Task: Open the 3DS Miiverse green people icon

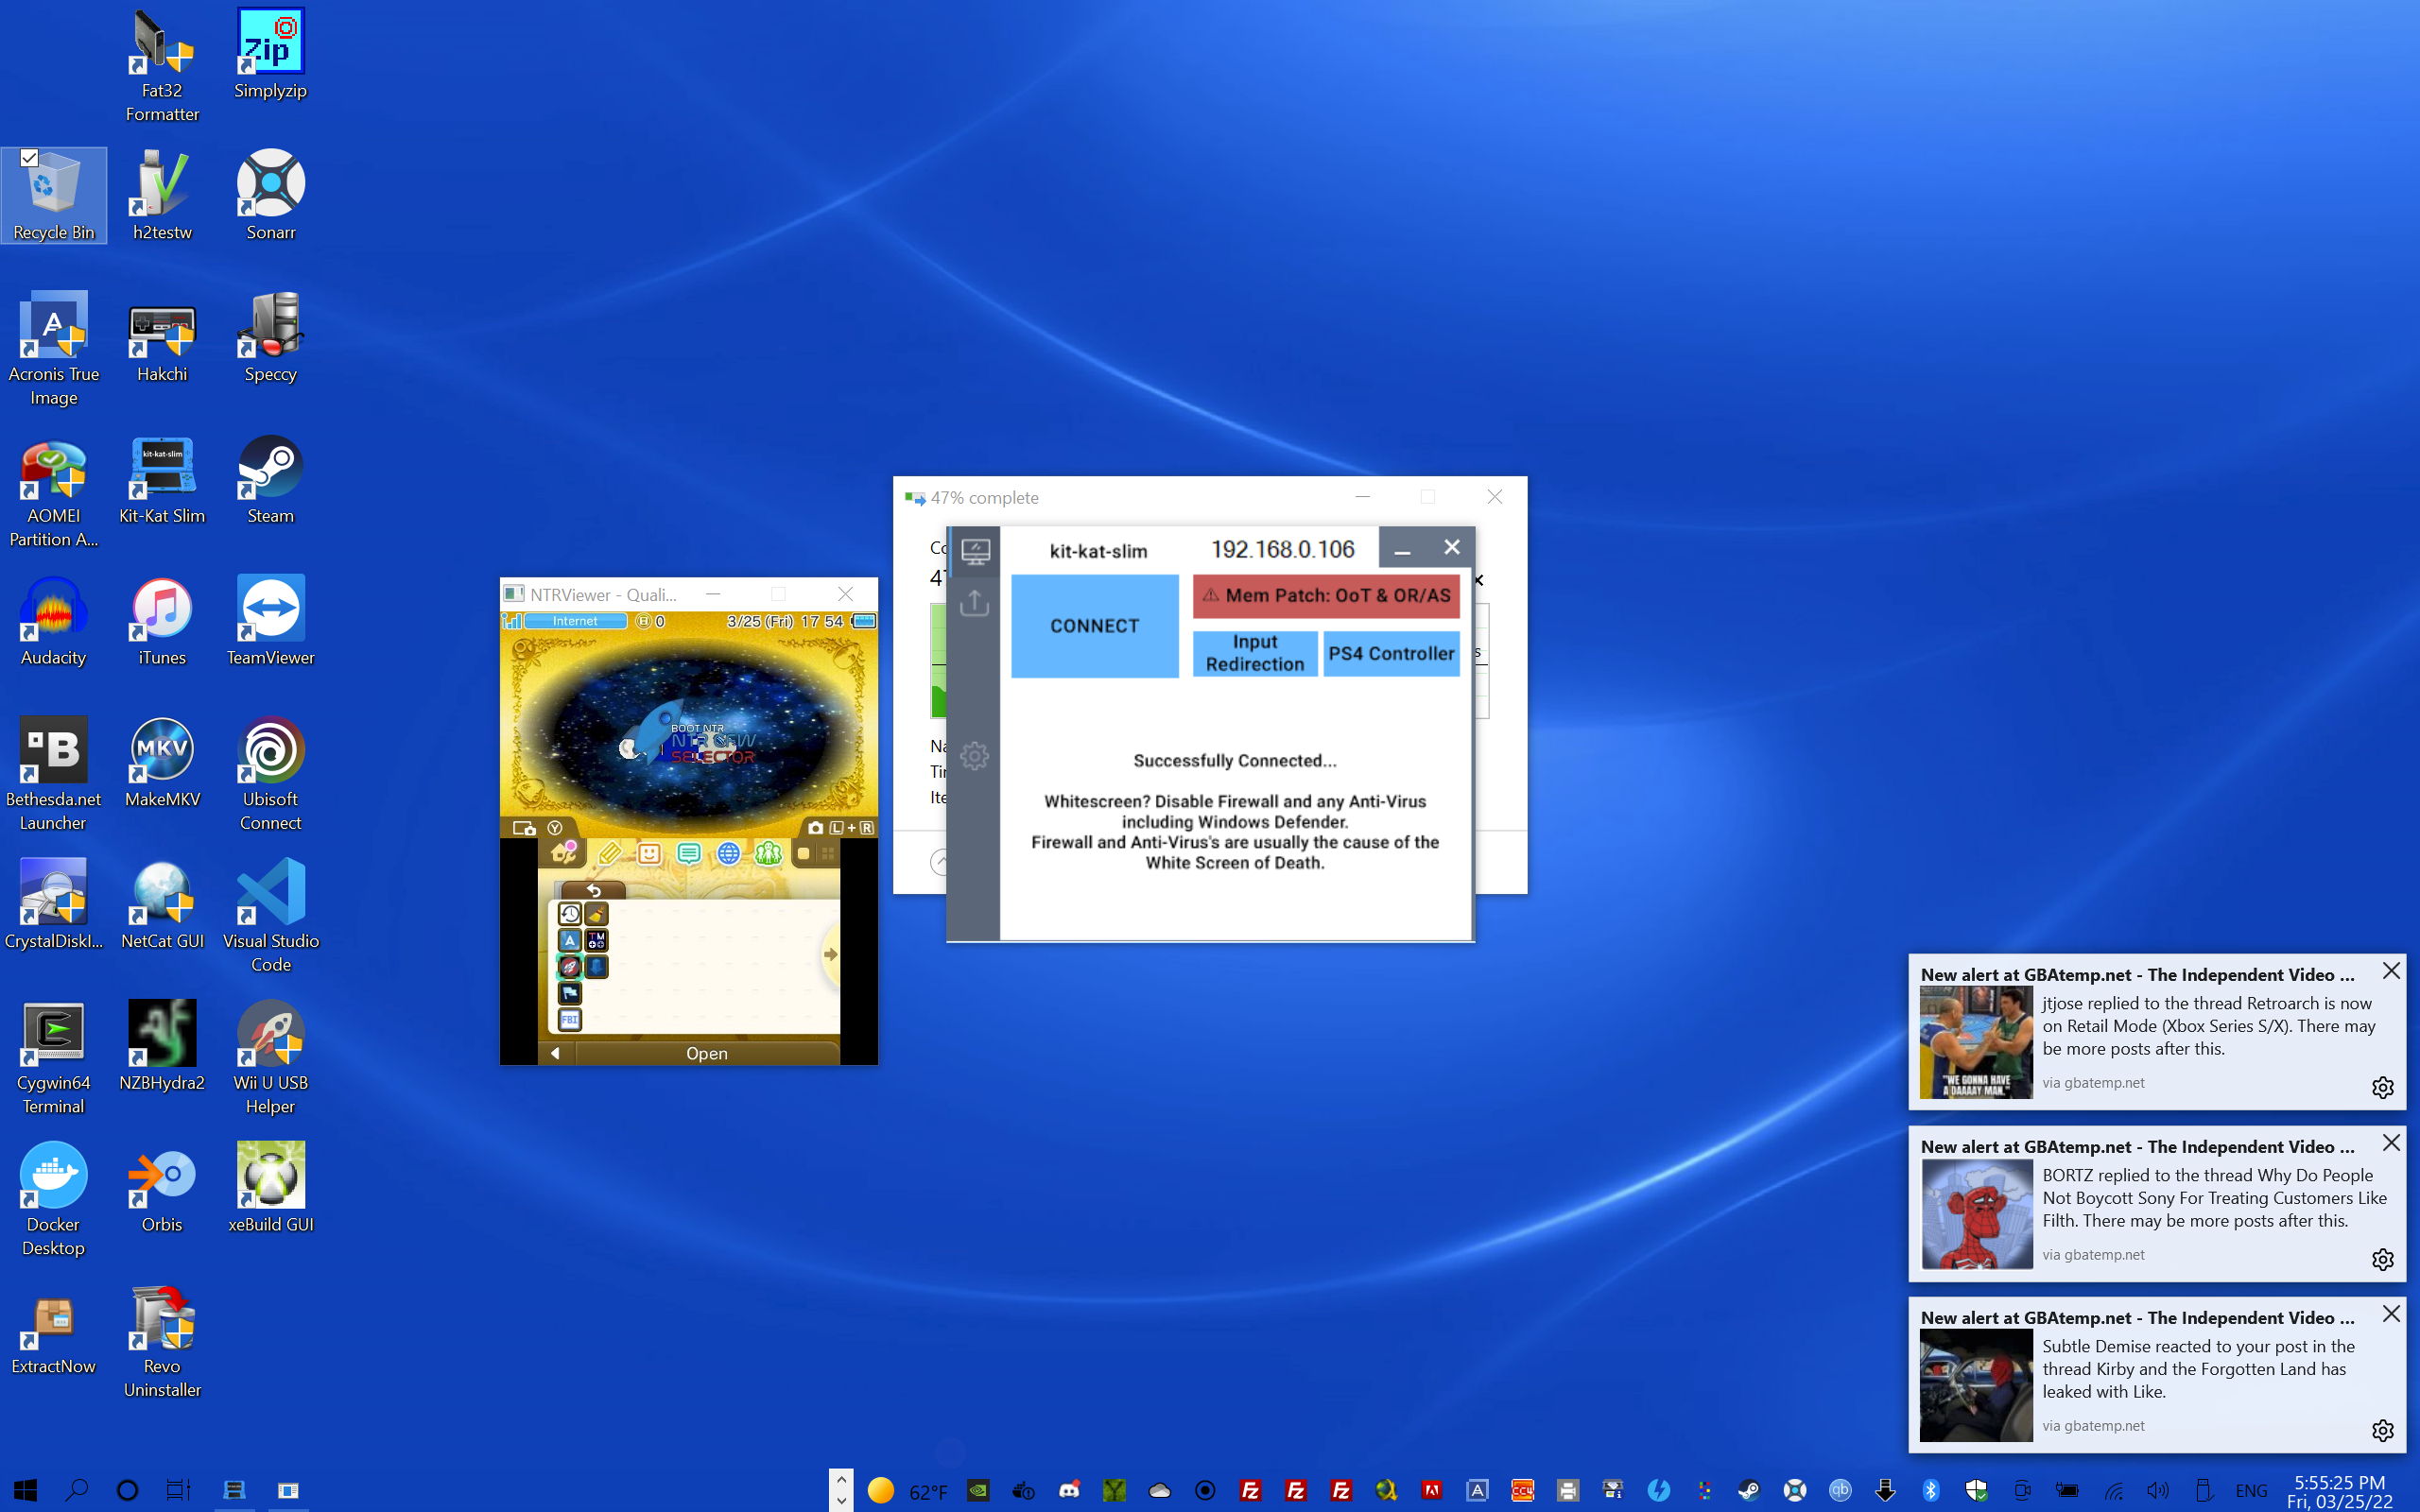Action: (768, 853)
